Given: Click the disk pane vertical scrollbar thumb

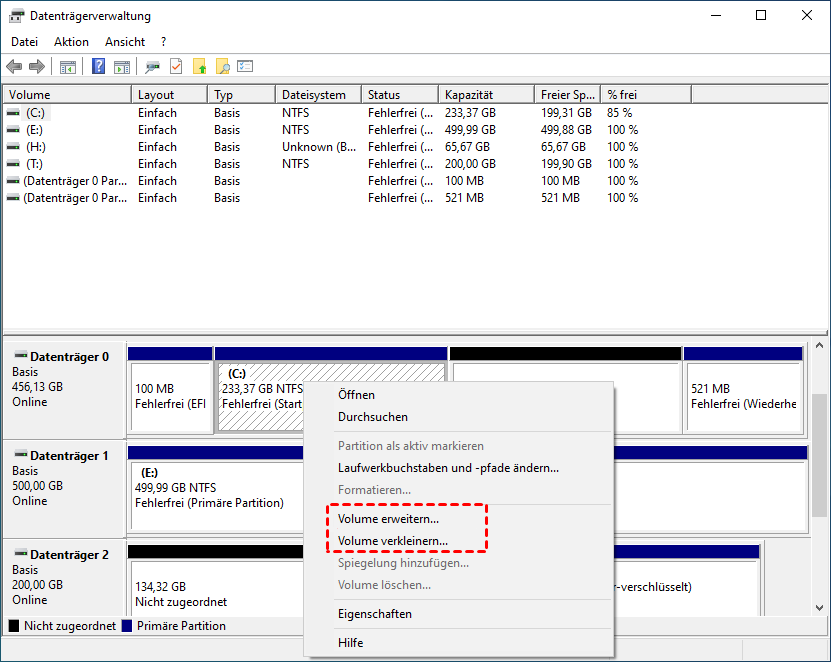Looking at the screenshot, I should (819, 455).
